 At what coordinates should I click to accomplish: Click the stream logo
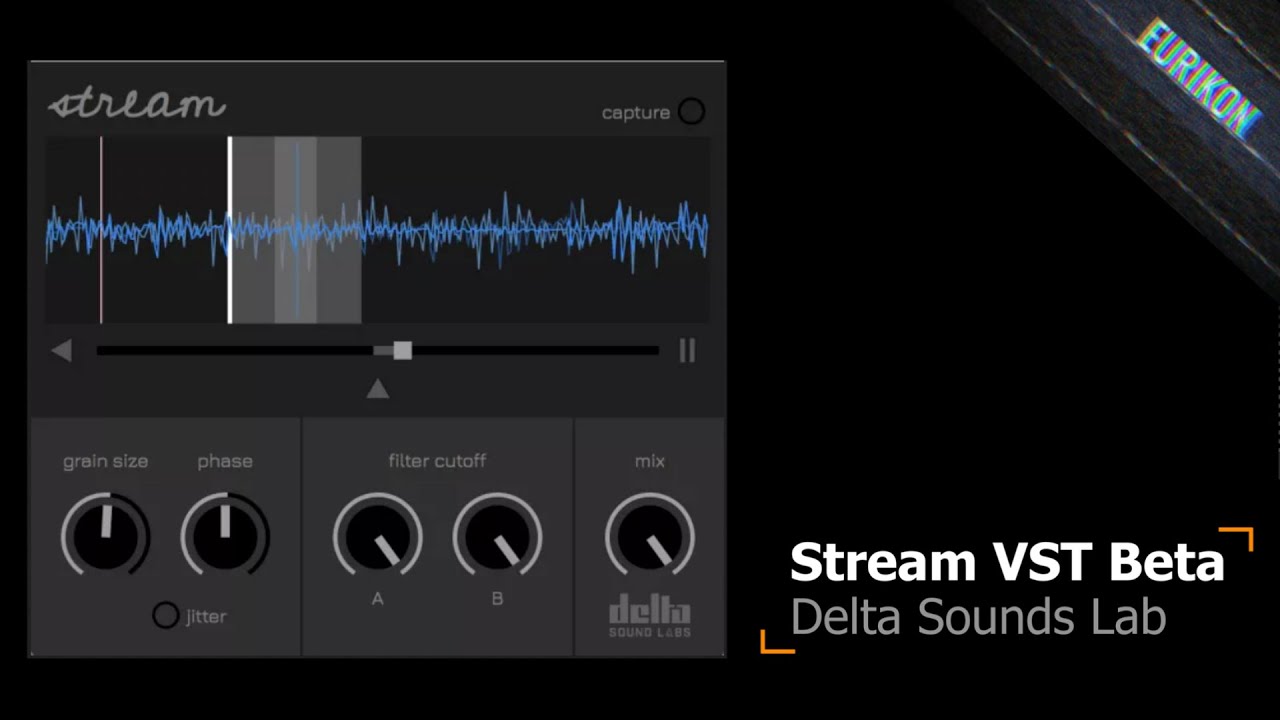pos(137,104)
